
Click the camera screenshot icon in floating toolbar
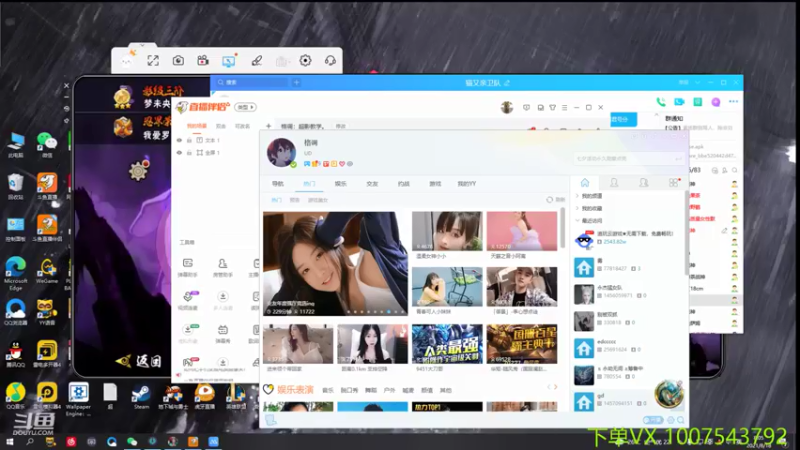178,61
